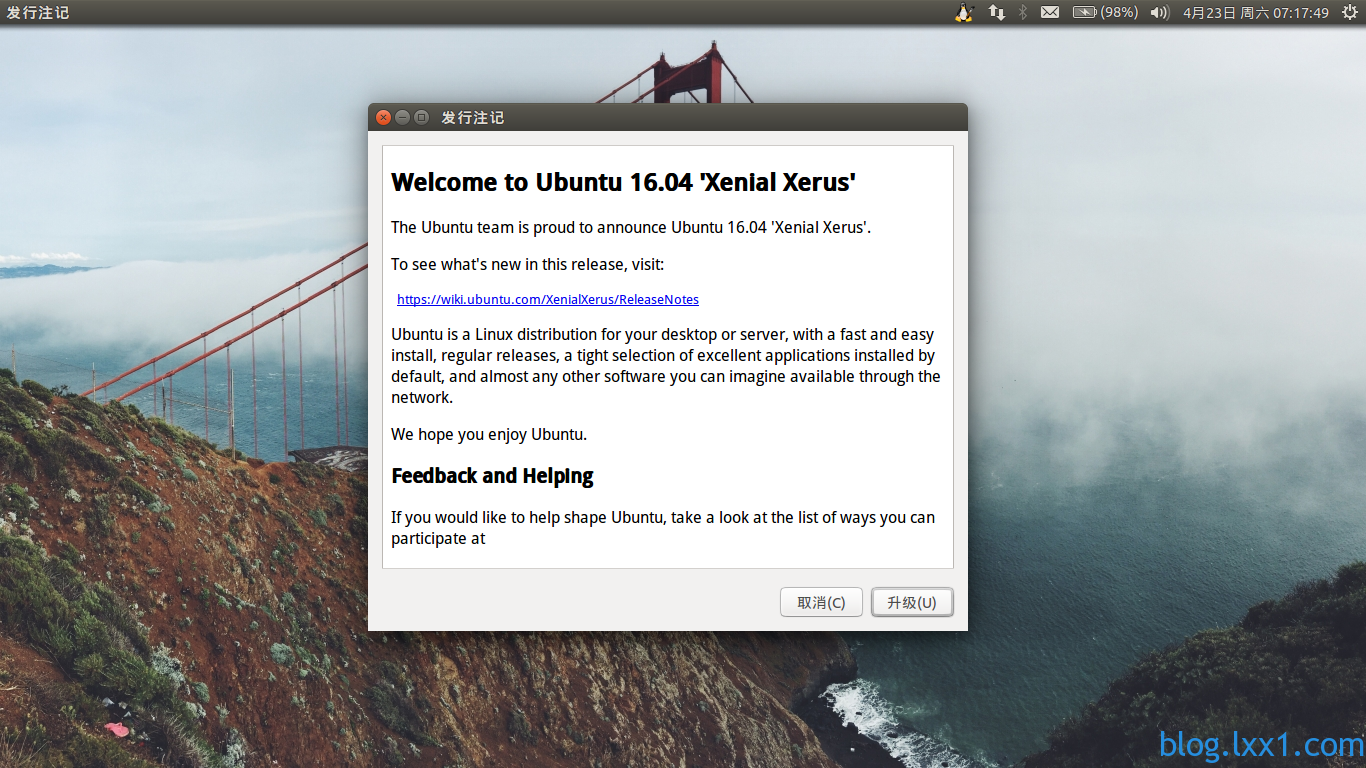Open the battery indicator showing 98%
This screenshot has height=768, width=1366.
[1105, 12]
